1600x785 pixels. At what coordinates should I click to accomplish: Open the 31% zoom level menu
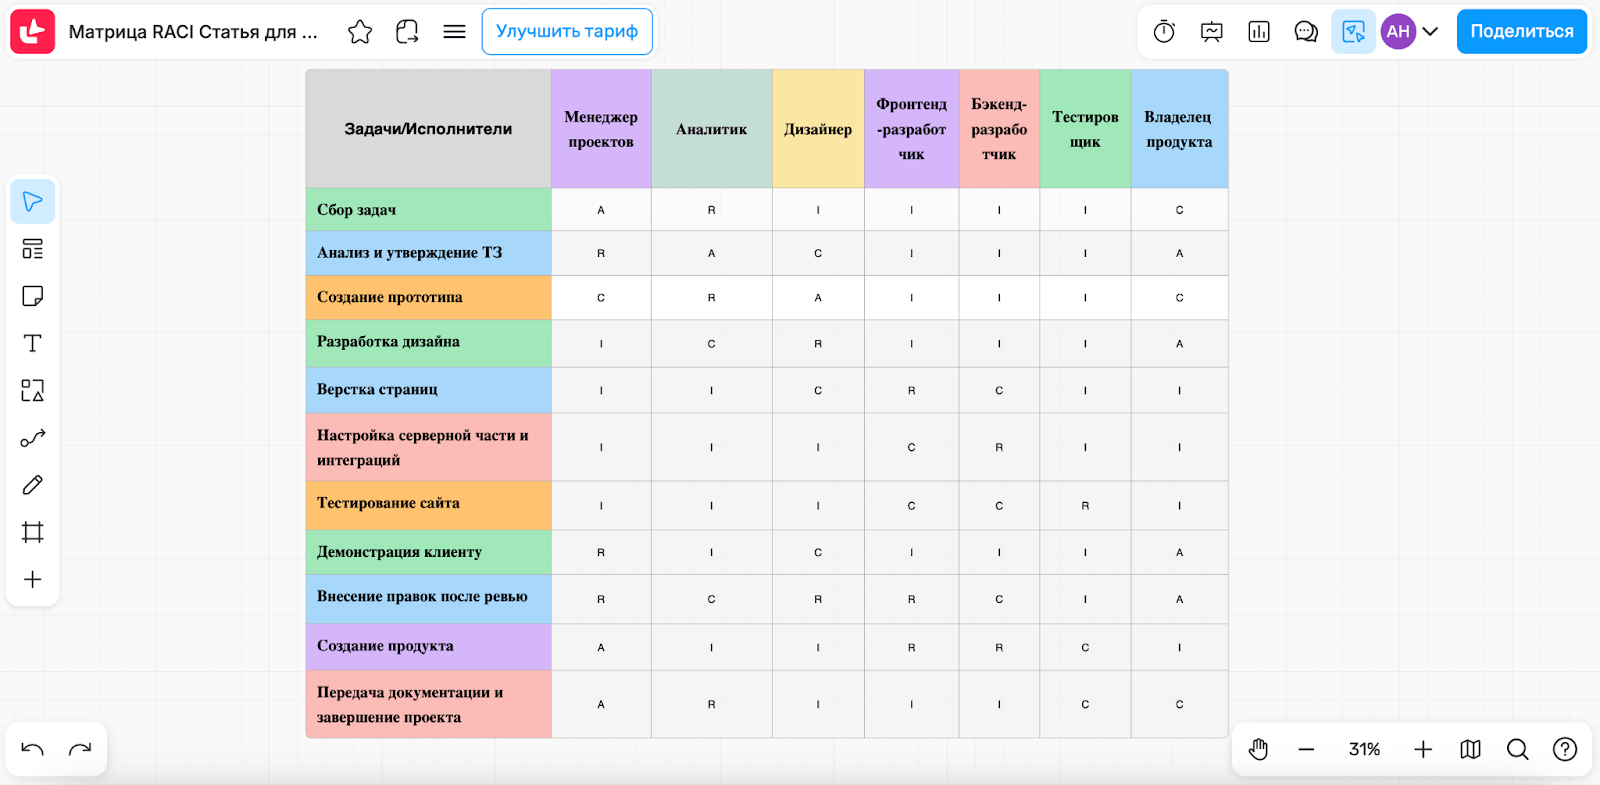(1364, 749)
